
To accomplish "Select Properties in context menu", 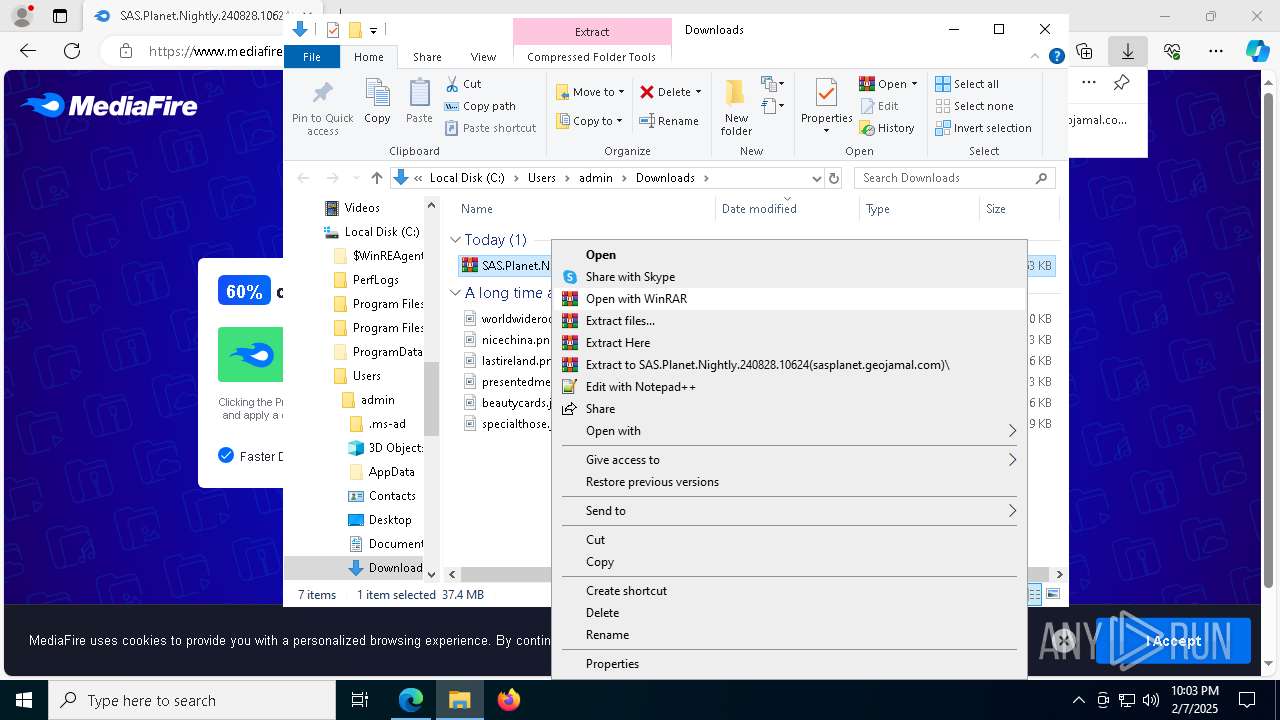I will pos(789,664).
